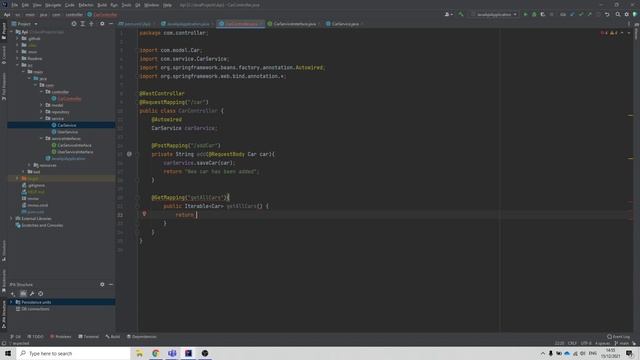Start debugging with the bug icon
The width and height of the screenshot is (640, 360).
pos(534,14)
